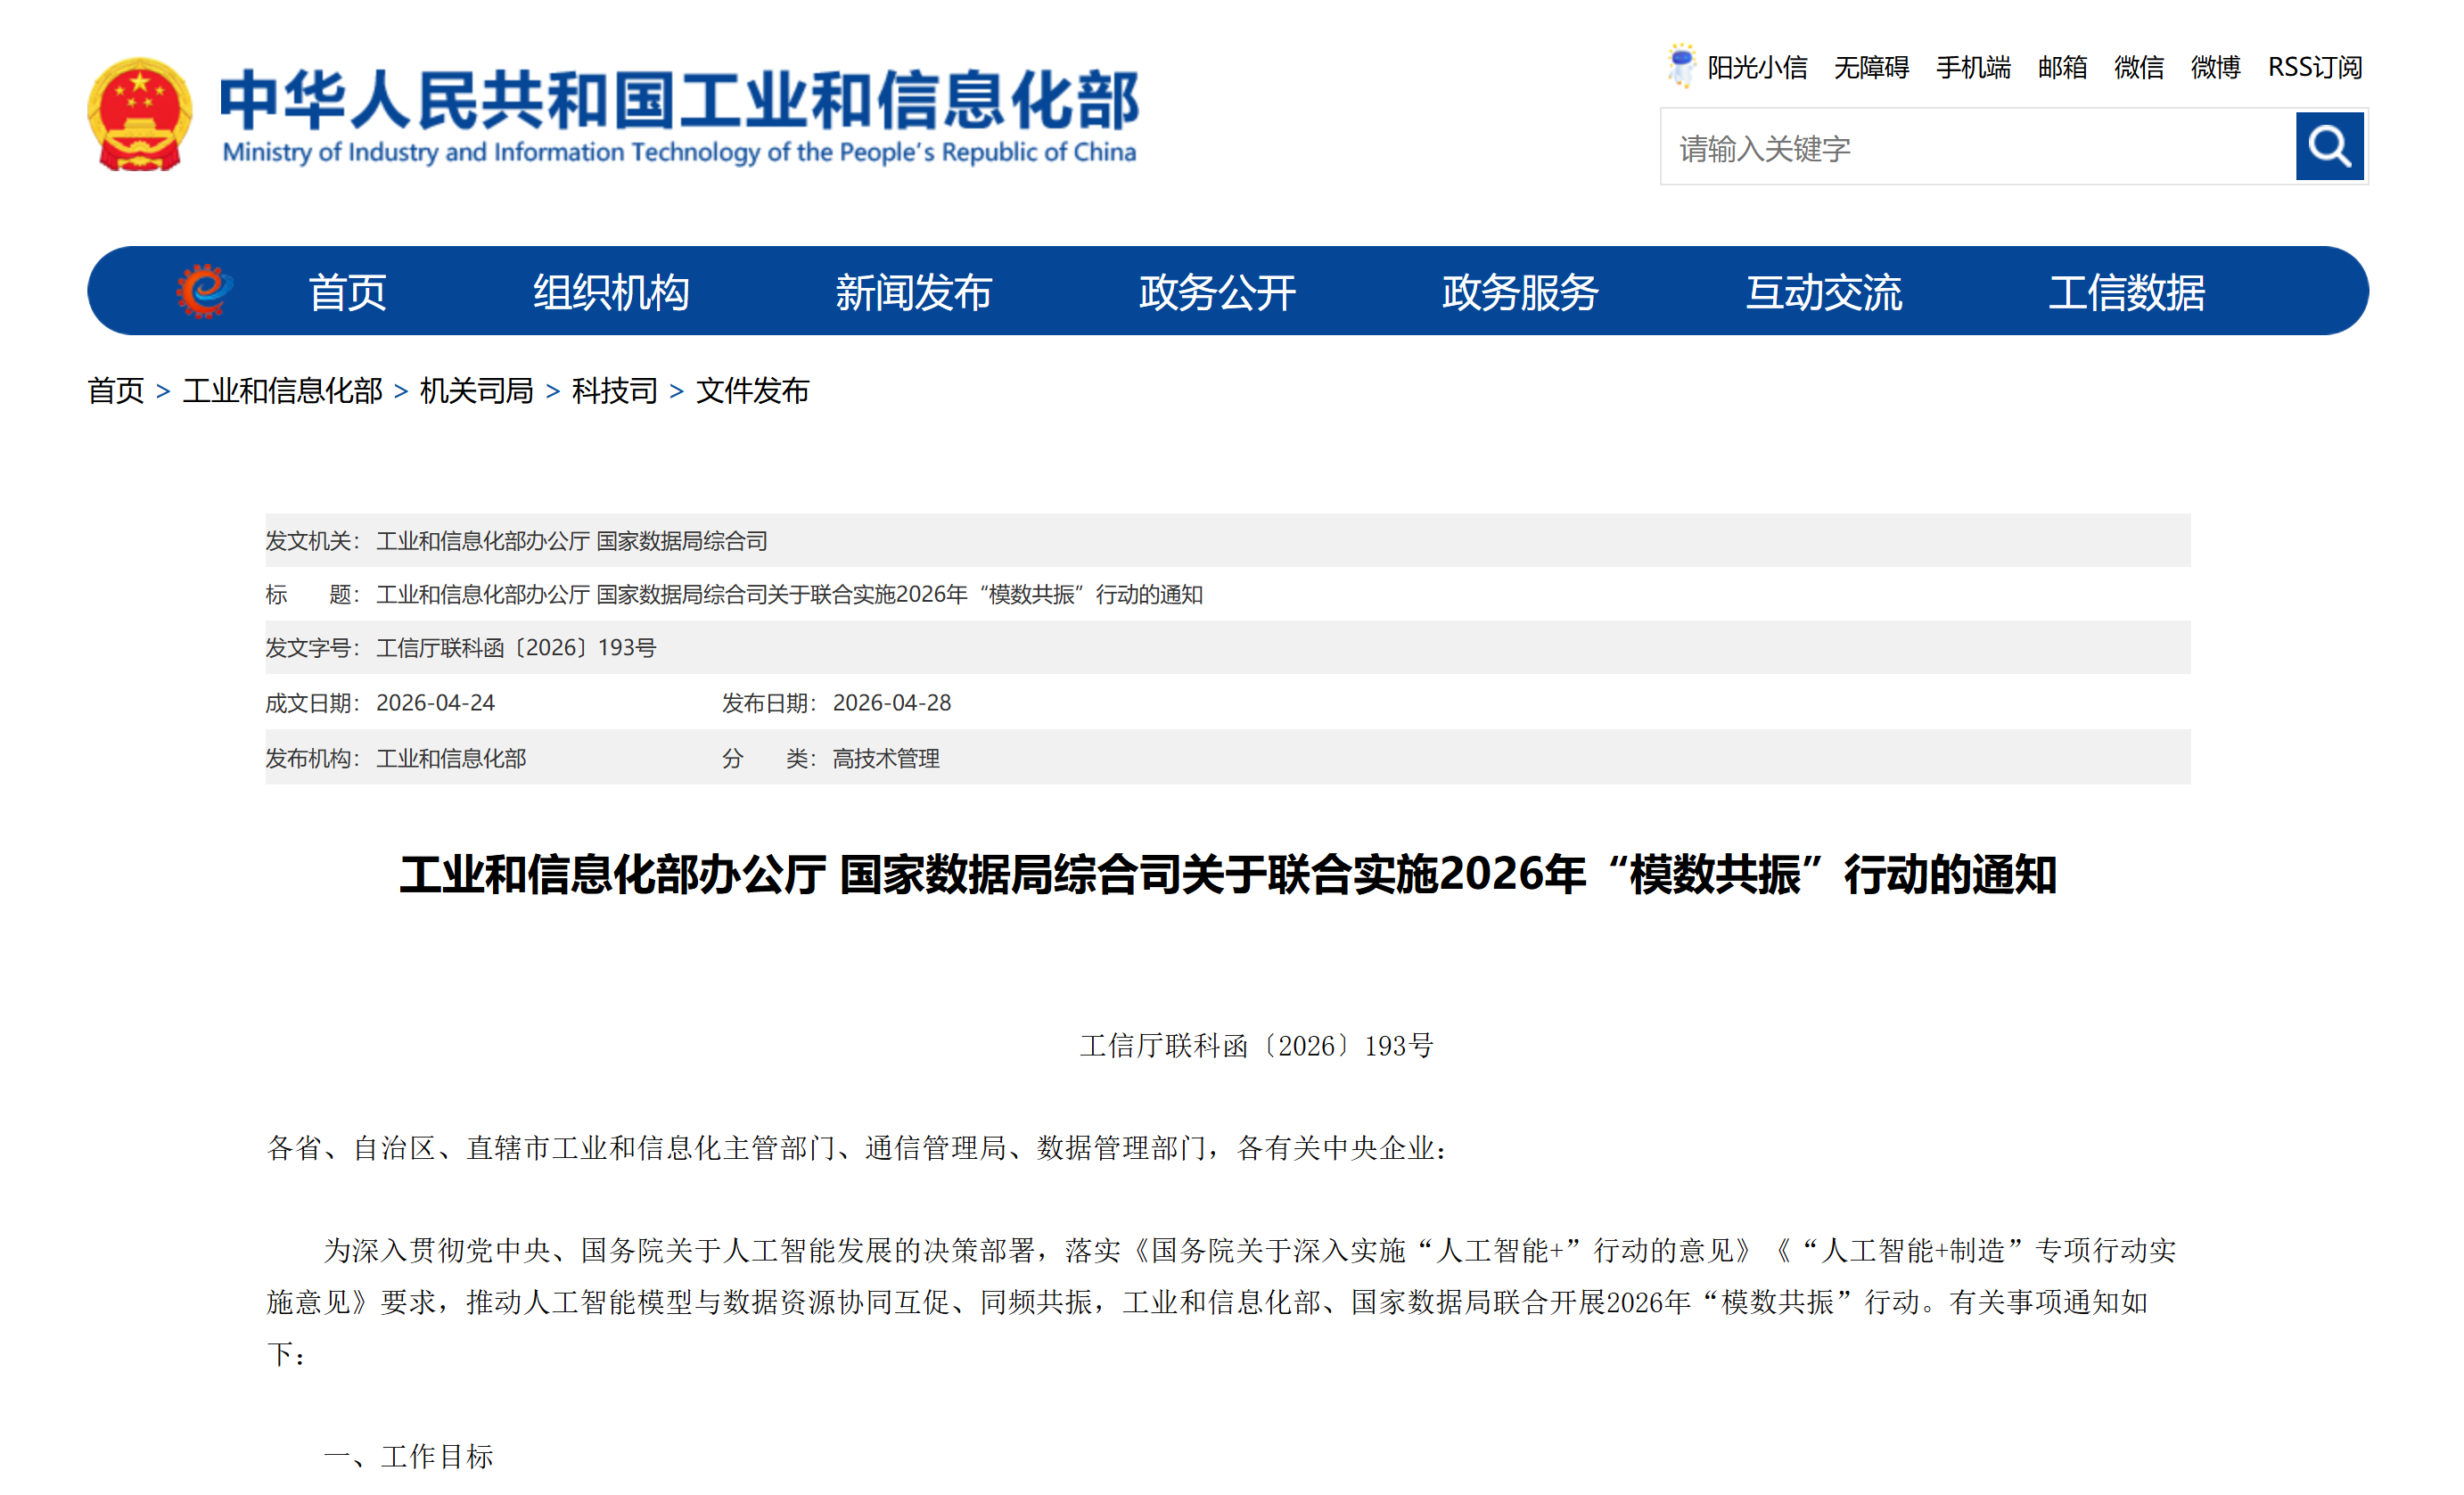
Task: Select 互动交流 in the navigation bar
Action: point(1823,292)
